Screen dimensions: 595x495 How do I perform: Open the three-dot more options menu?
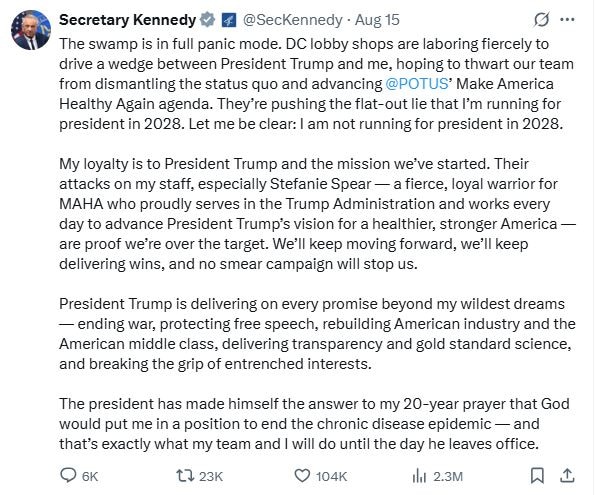567,20
